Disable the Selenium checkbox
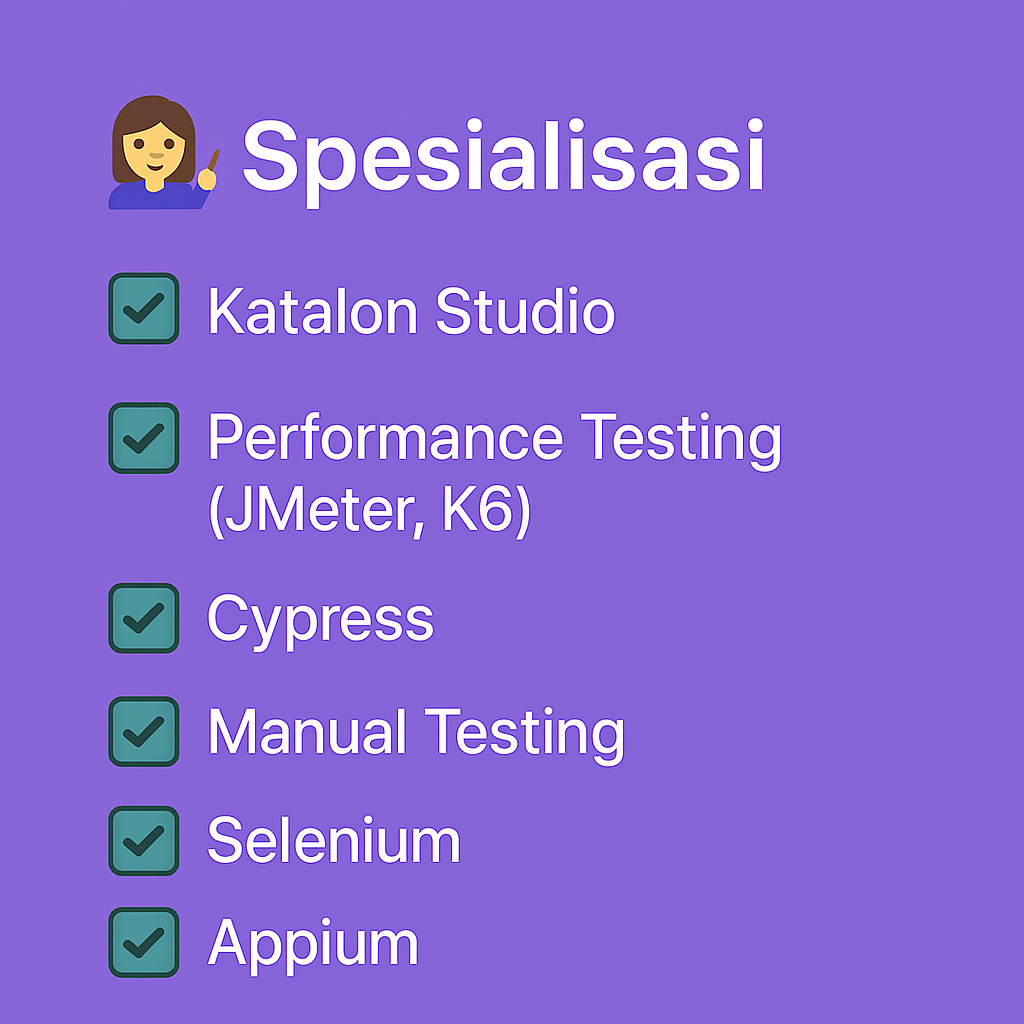1024x1024 pixels. pyautogui.click(x=144, y=841)
